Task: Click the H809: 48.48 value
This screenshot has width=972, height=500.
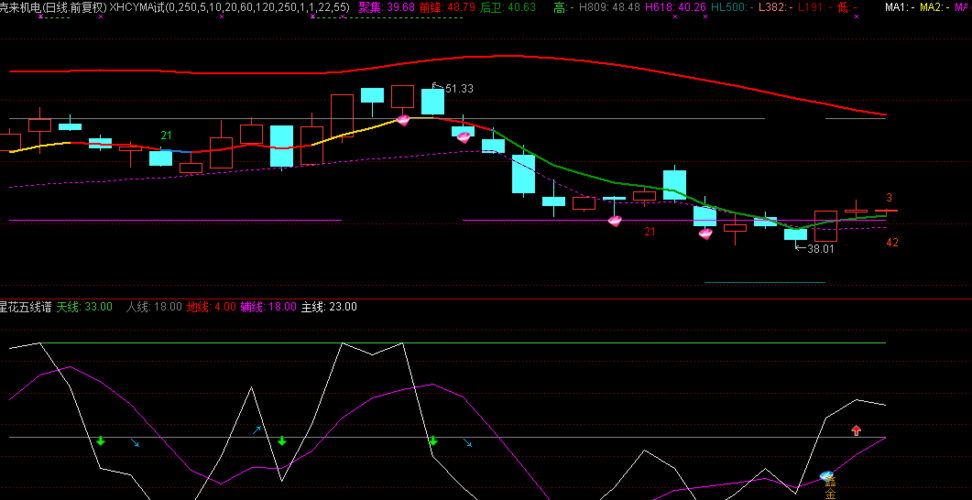Action: click(609, 7)
